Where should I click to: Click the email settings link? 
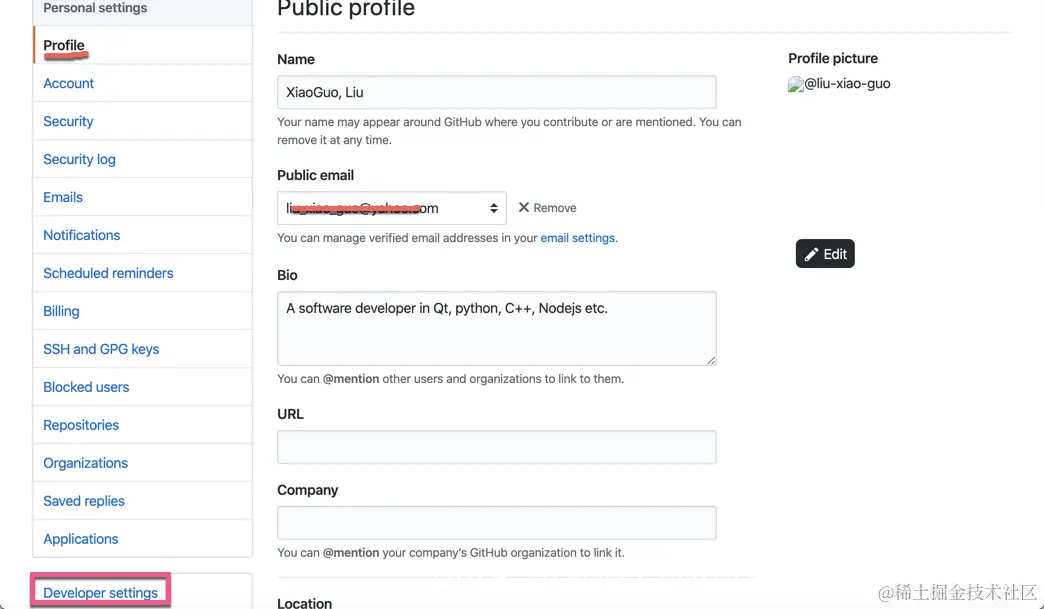click(x=578, y=238)
